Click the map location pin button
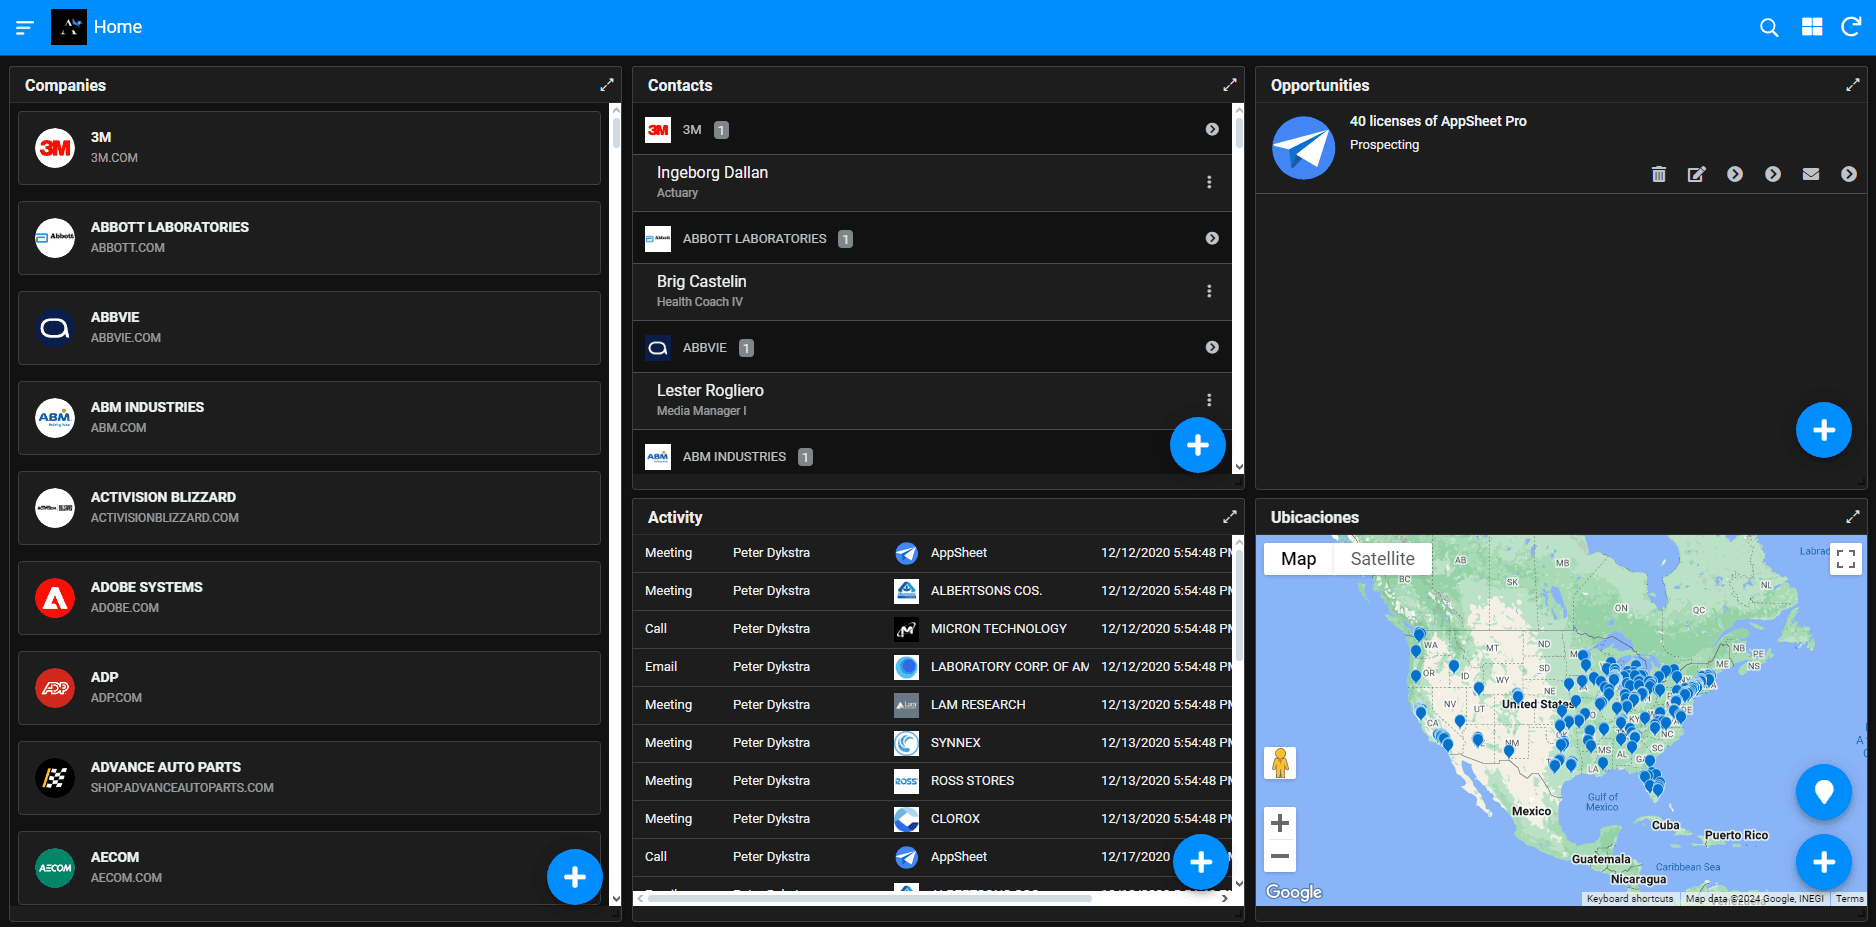Screen dimensions: 1876x927 click(1823, 792)
